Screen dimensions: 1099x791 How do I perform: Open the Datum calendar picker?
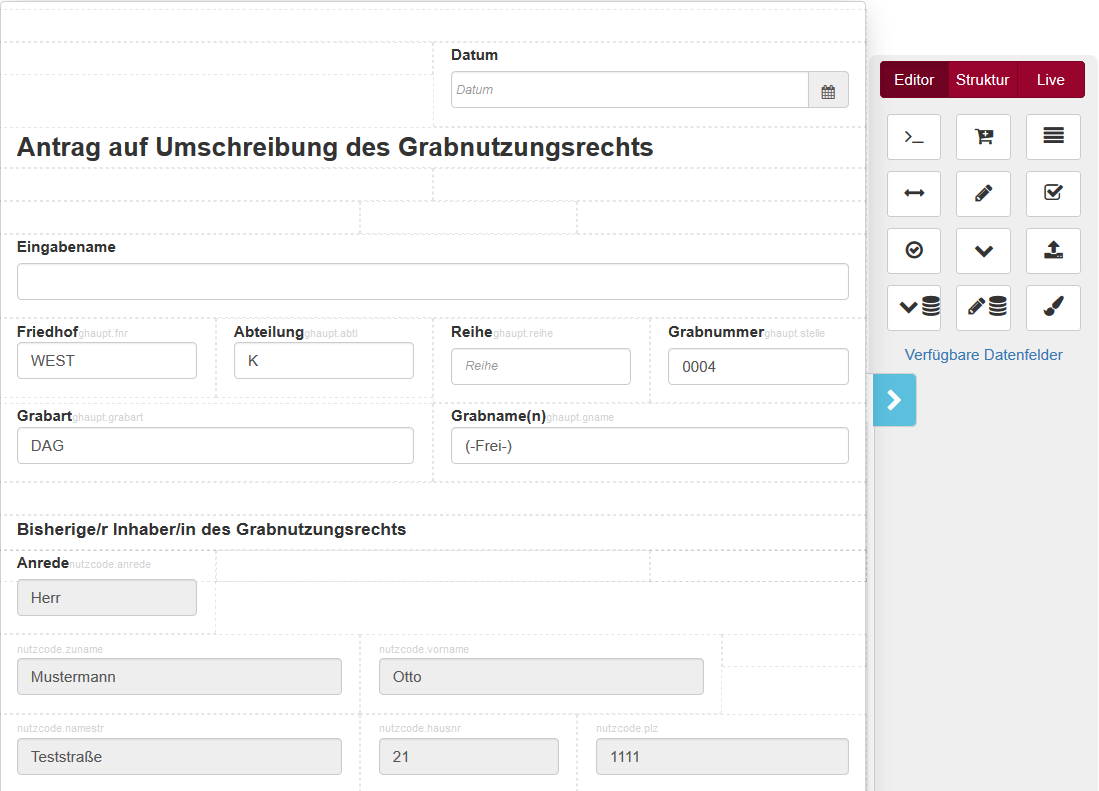(828, 90)
